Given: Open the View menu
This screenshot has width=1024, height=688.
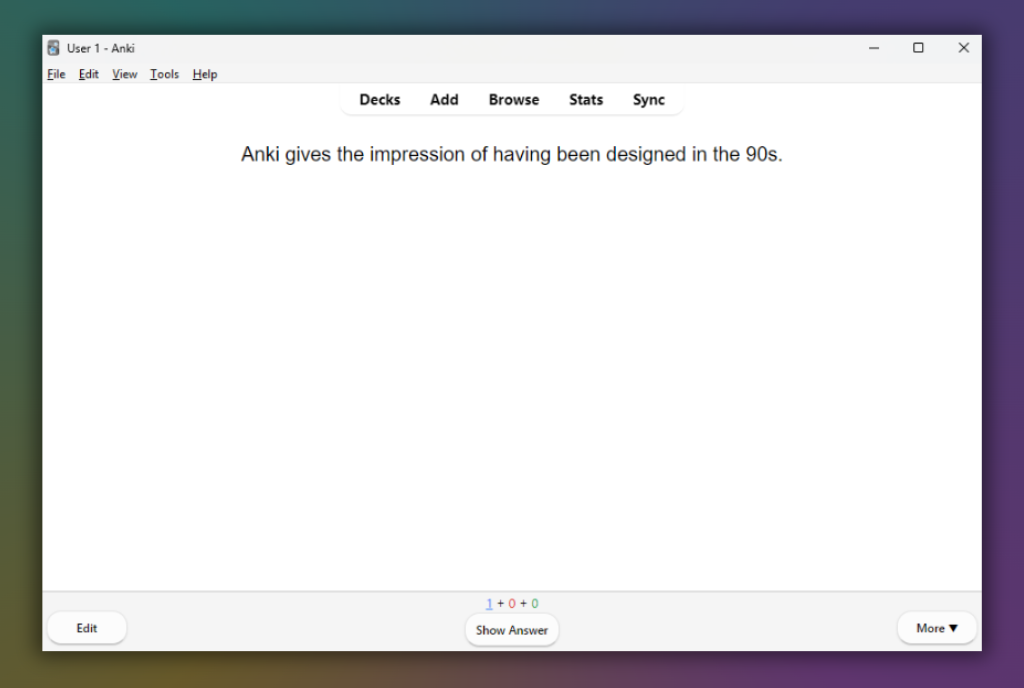Looking at the screenshot, I should pos(123,73).
